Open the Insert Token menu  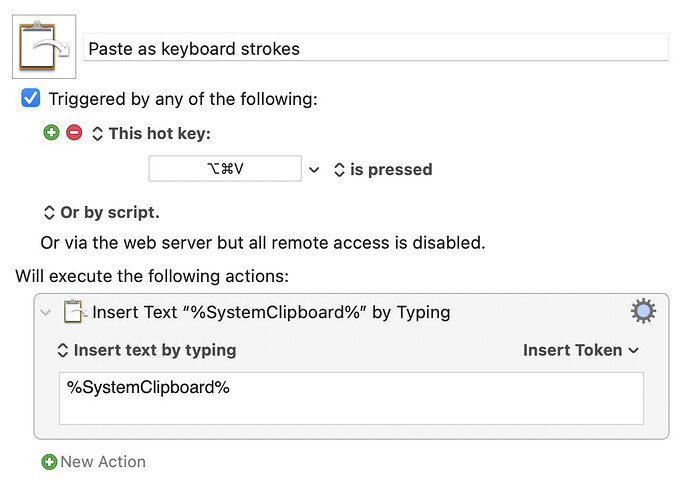coord(580,350)
